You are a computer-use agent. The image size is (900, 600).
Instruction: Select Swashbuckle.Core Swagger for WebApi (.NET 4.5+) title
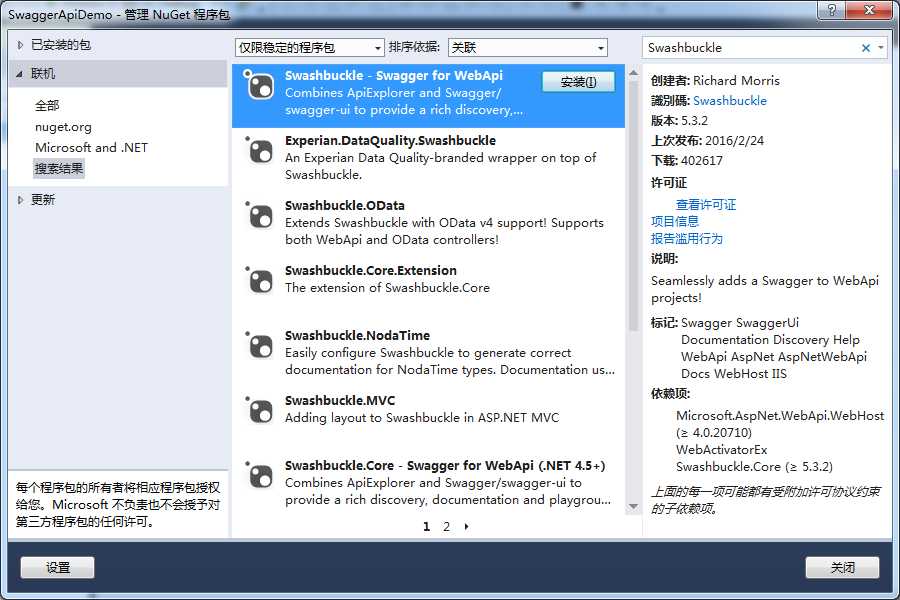pyautogui.click(x=445, y=466)
